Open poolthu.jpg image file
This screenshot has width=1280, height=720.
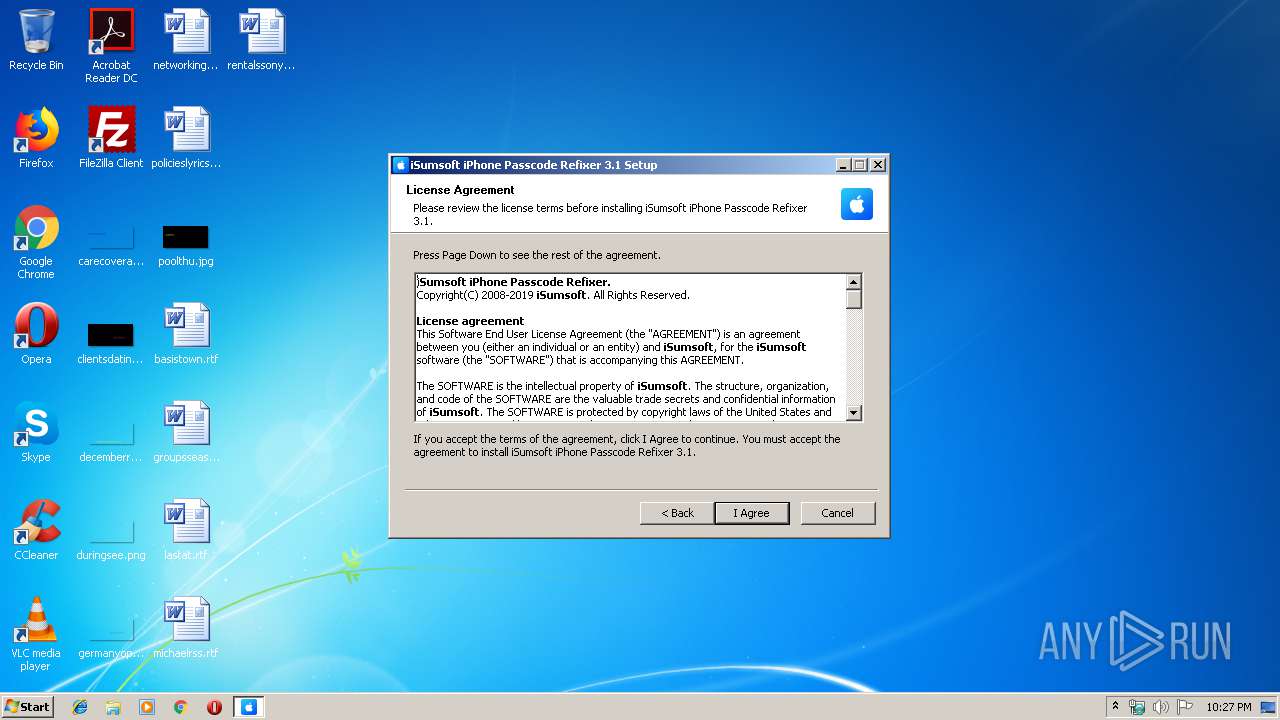point(186,245)
